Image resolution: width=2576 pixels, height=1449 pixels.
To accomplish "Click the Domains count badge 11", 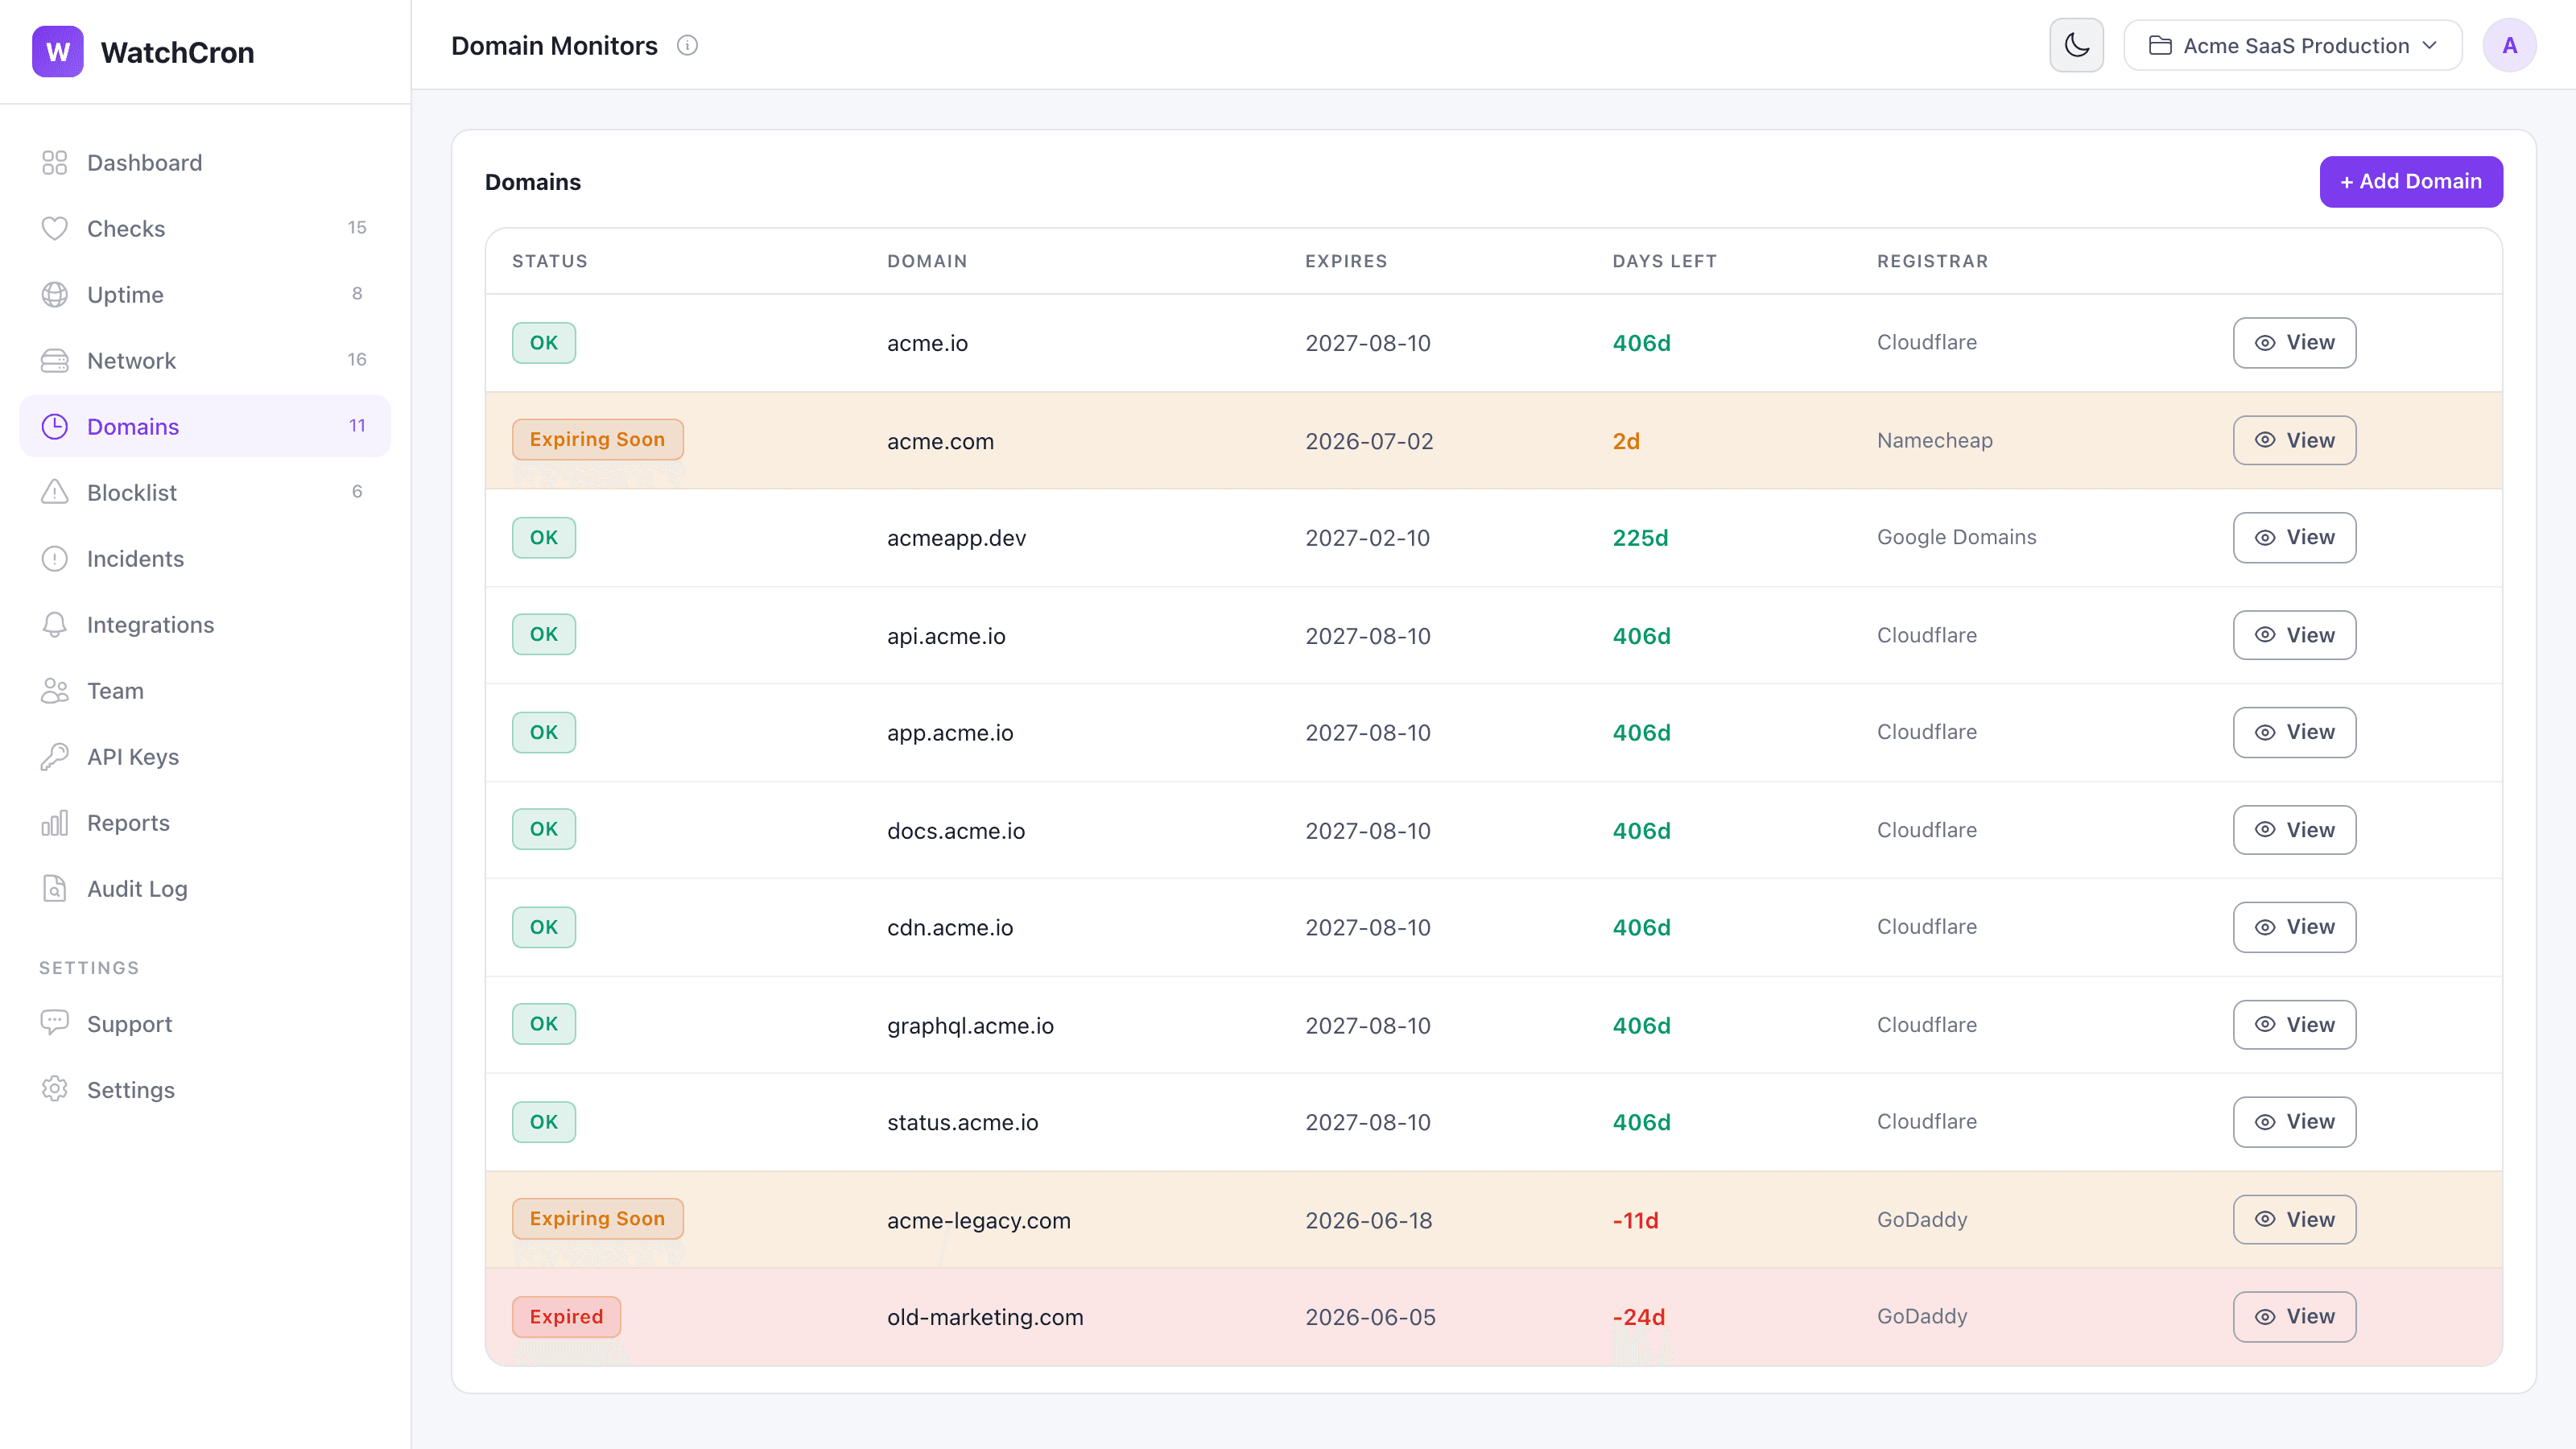I will click(x=357, y=426).
